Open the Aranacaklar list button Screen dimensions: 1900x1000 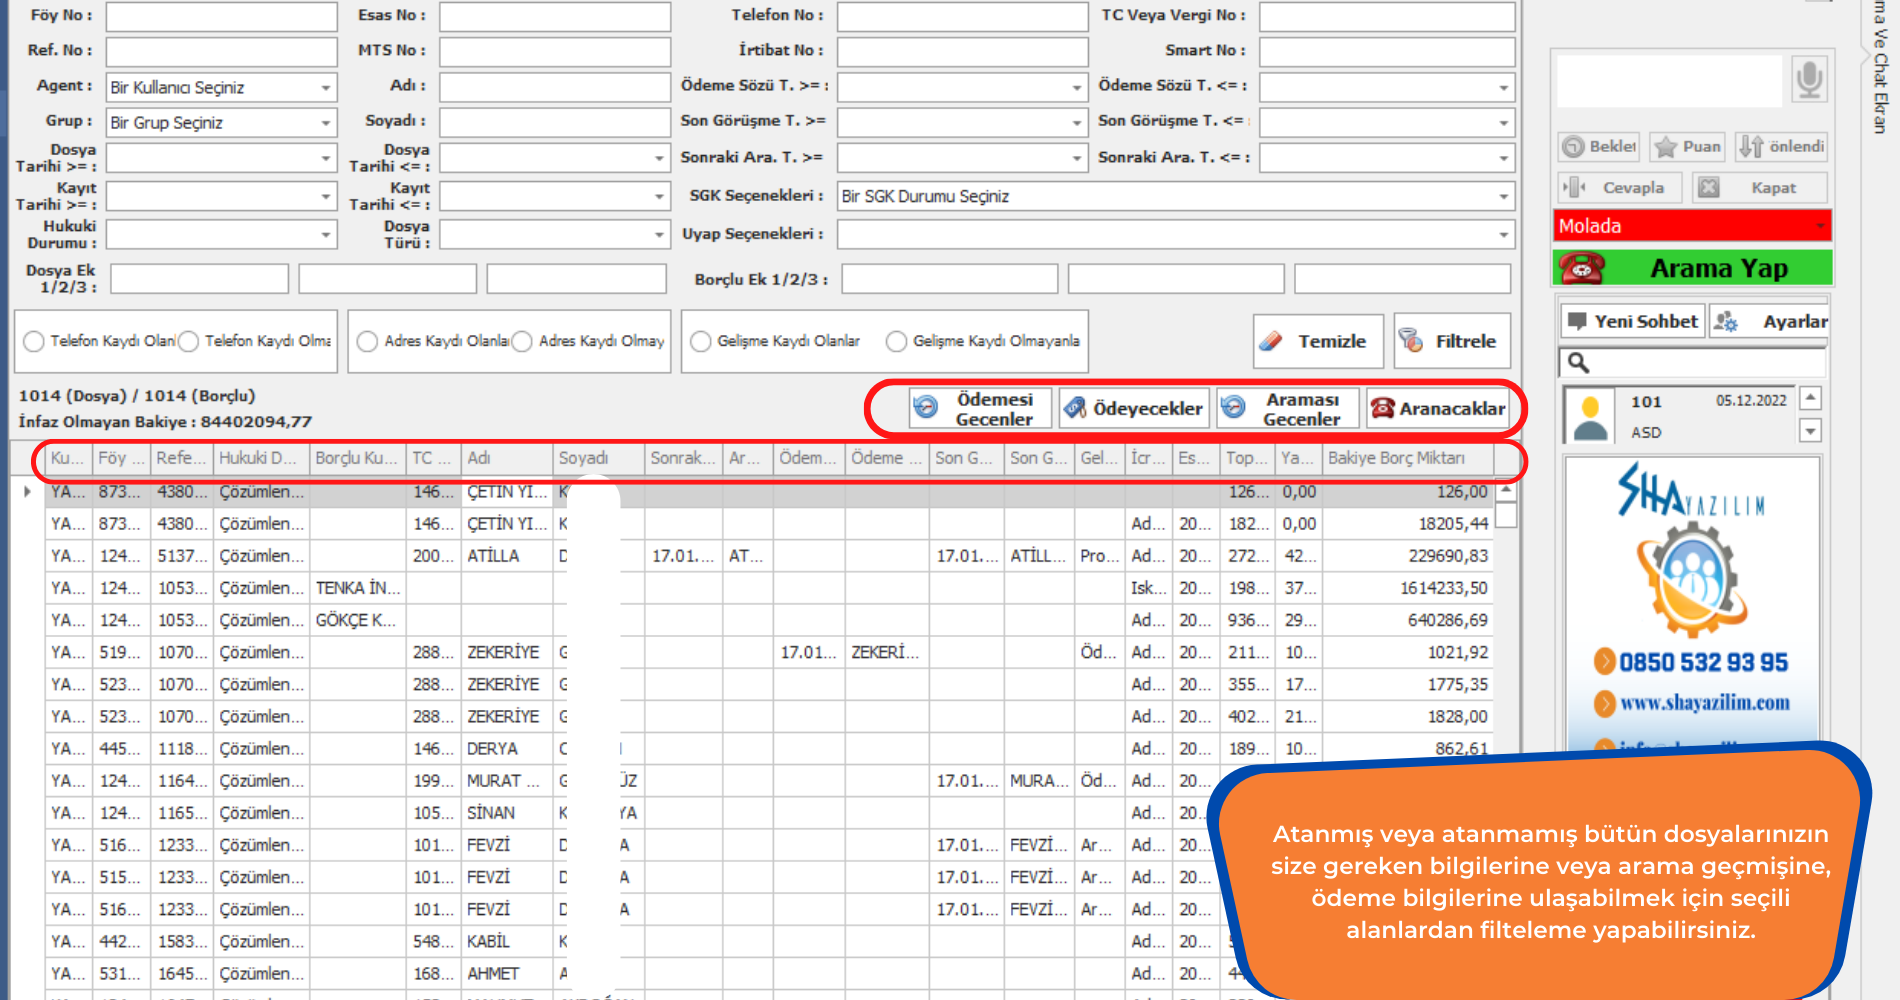point(1437,408)
